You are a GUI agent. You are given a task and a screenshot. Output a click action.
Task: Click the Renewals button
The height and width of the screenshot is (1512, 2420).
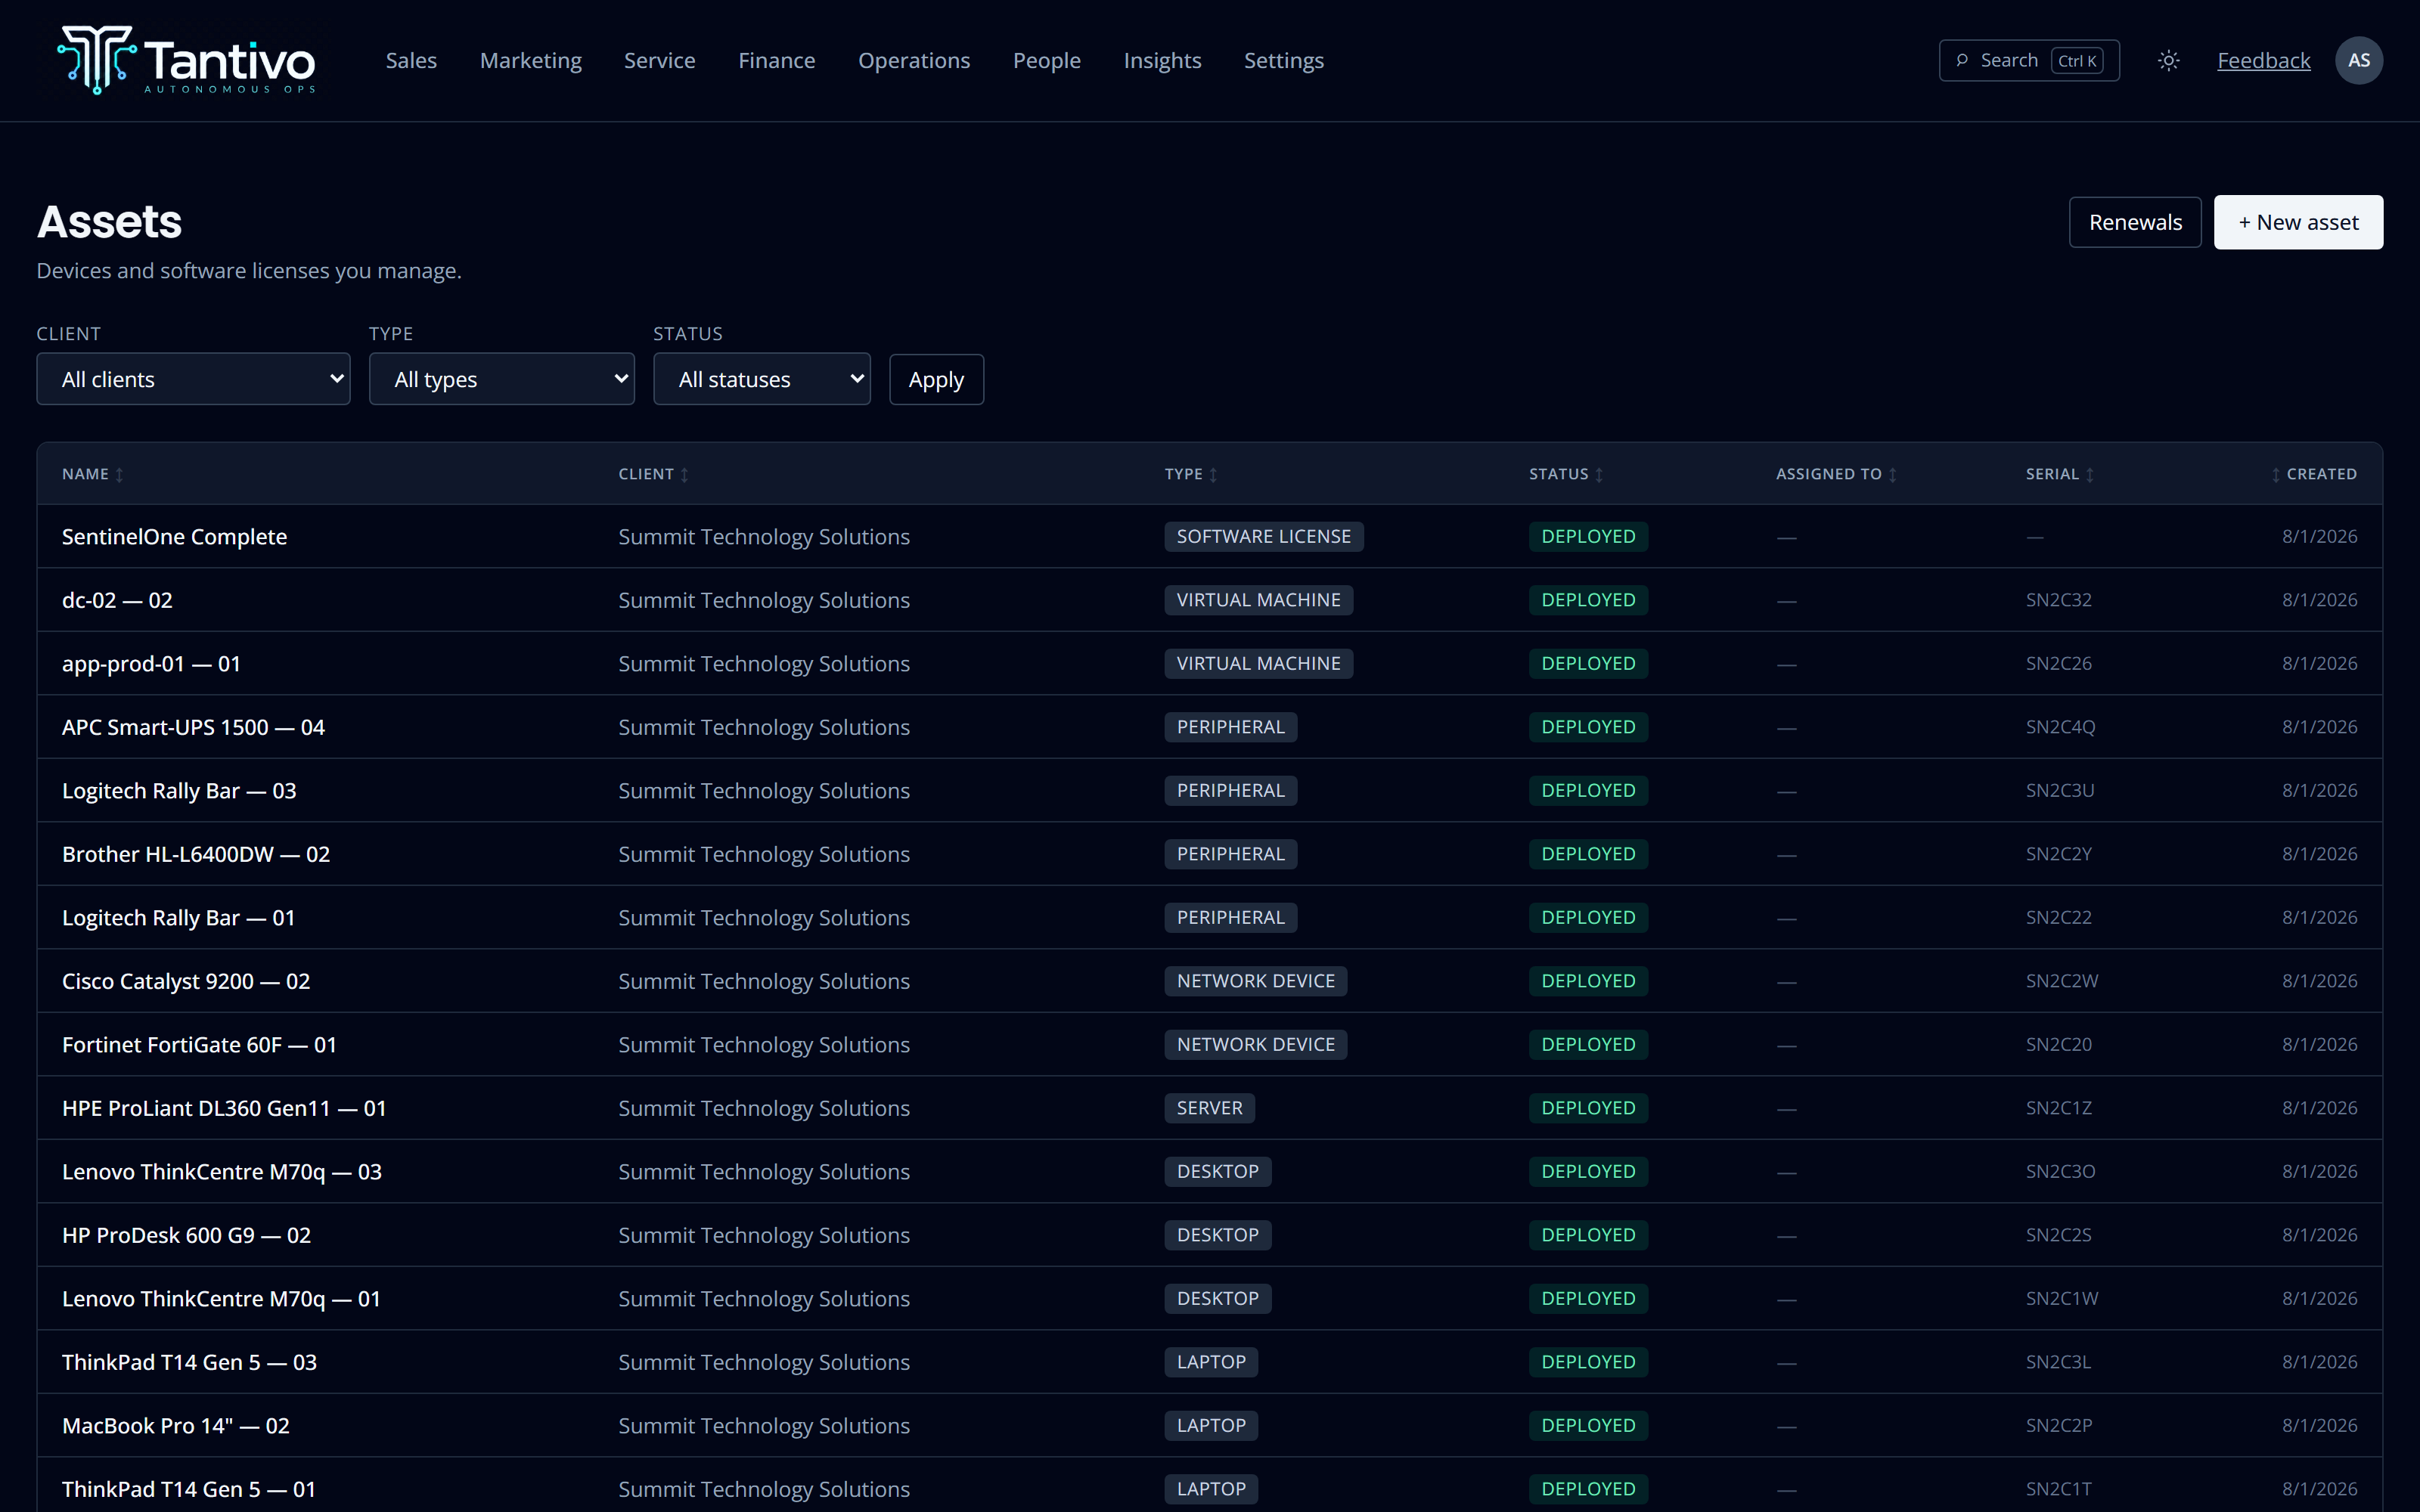pos(2135,222)
